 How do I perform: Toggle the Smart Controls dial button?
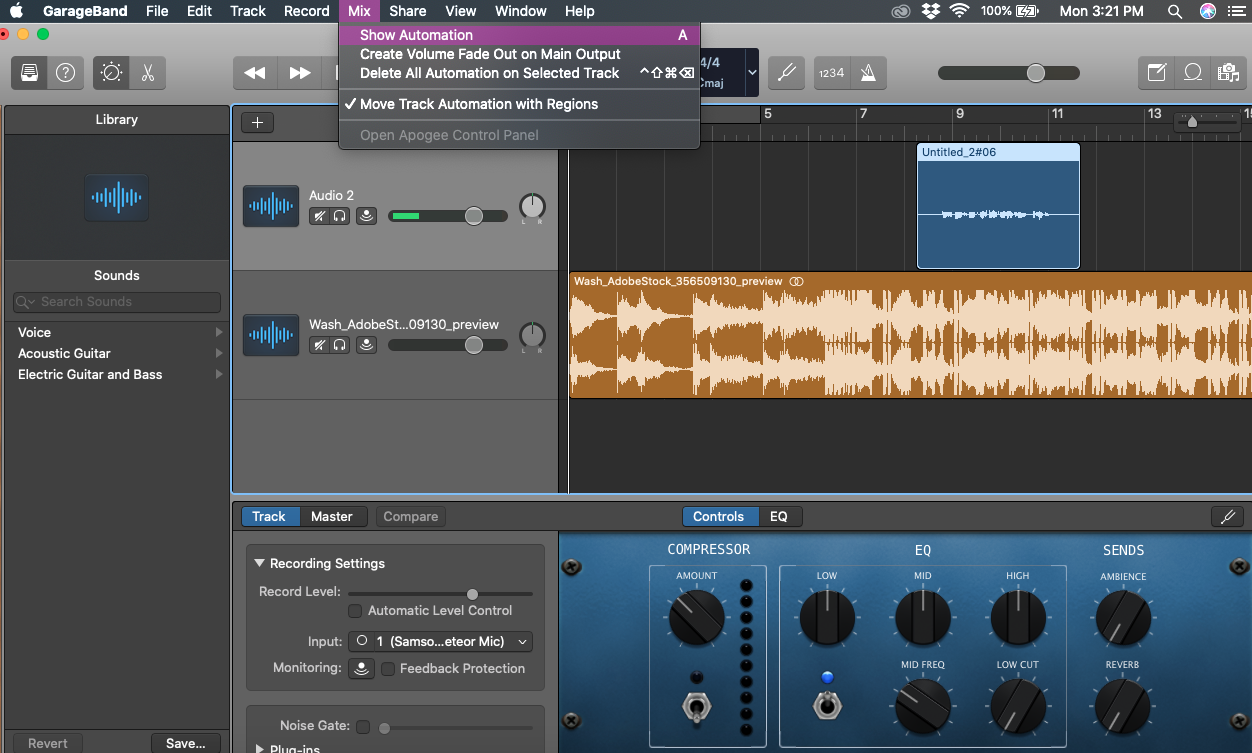[x=111, y=73]
